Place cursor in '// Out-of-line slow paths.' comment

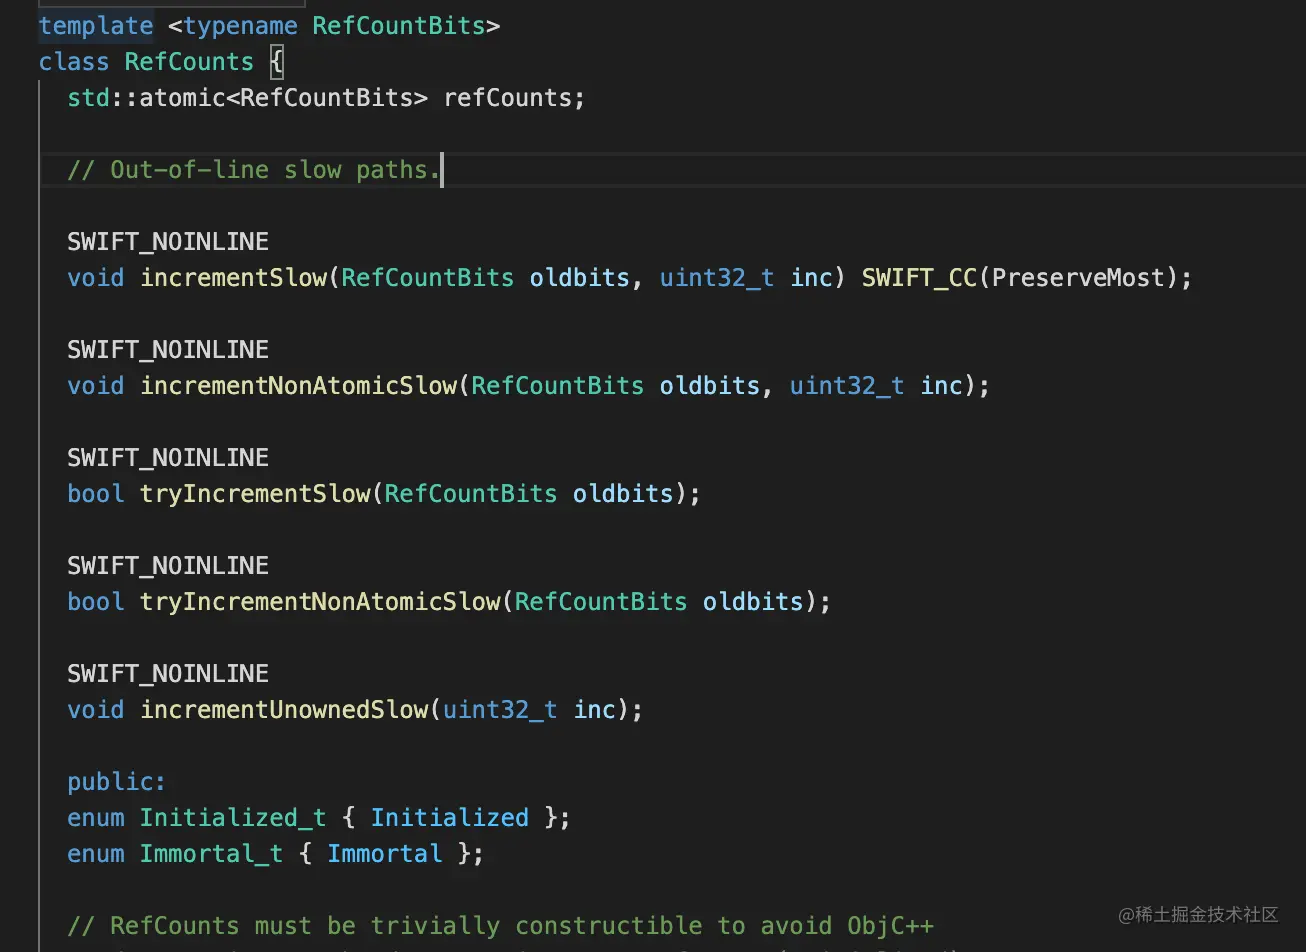pyautogui.click(x=254, y=170)
